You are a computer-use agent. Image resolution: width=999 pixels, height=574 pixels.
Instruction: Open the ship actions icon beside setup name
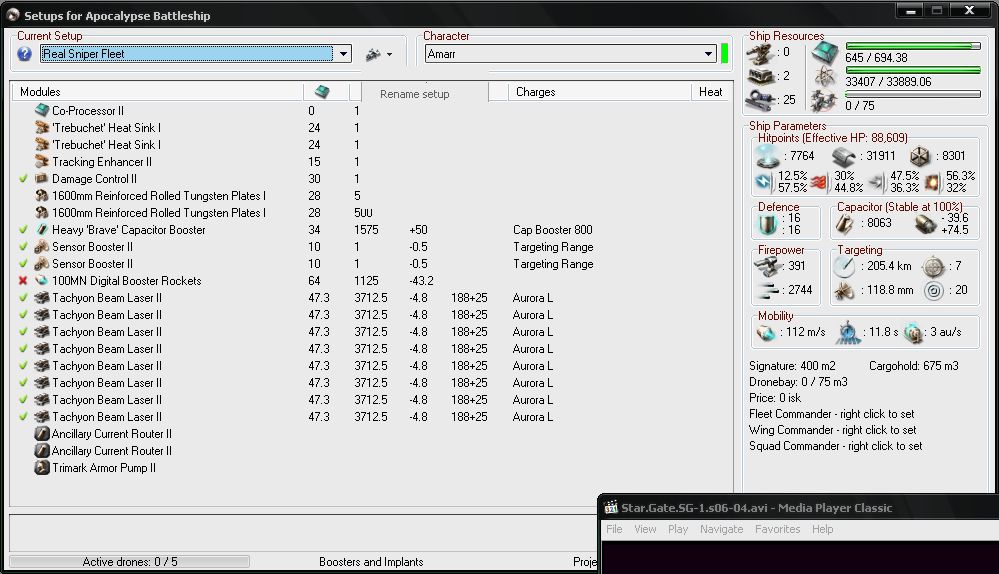point(373,55)
